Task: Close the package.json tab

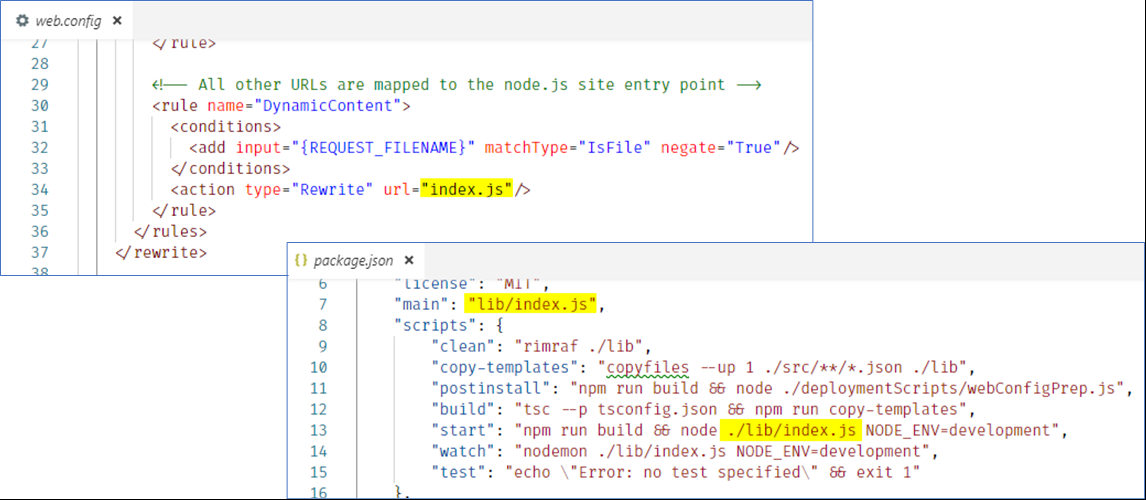Action: (409, 260)
